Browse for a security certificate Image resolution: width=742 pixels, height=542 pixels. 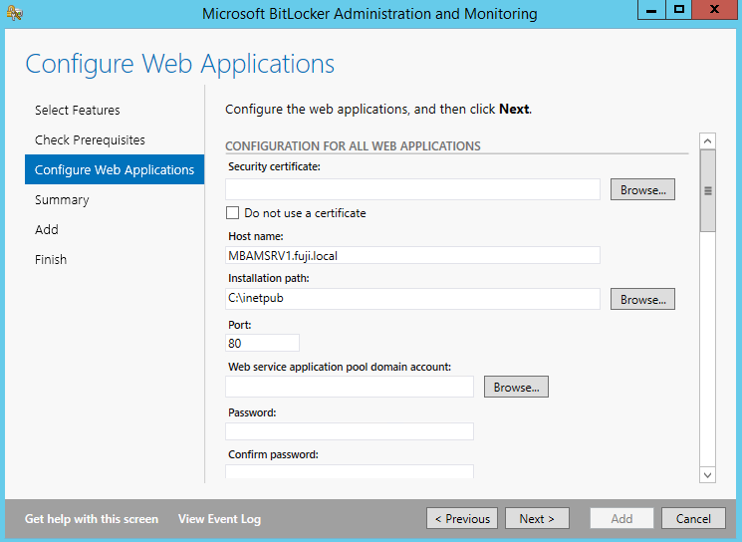pyautogui.click(x=642, y=190)
